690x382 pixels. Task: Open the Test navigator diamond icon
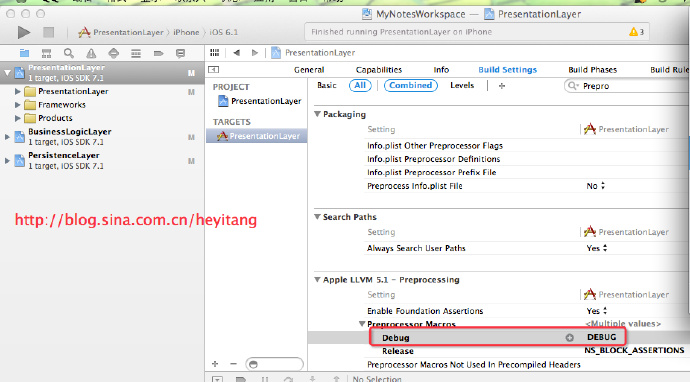coord(114,53)
